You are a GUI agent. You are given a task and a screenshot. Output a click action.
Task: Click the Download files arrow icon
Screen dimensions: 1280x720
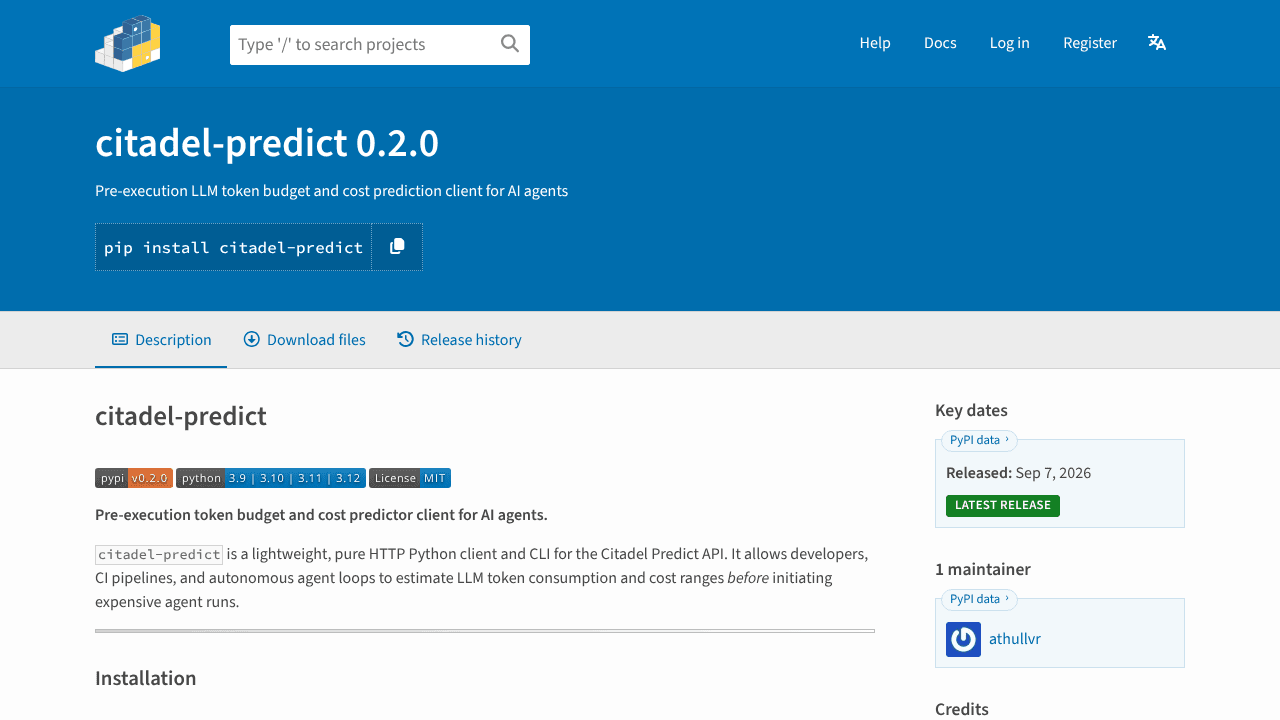(252, 340)
